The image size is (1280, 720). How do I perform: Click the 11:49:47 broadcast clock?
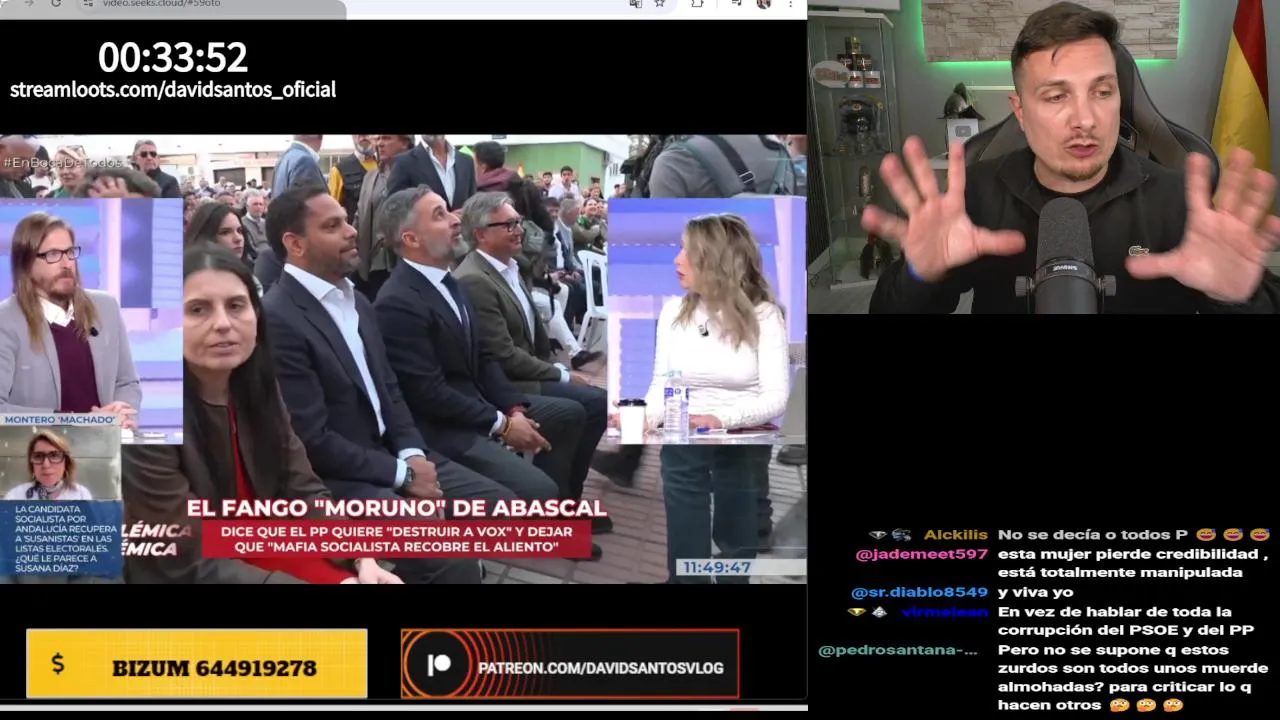click(x=716, y=567)
